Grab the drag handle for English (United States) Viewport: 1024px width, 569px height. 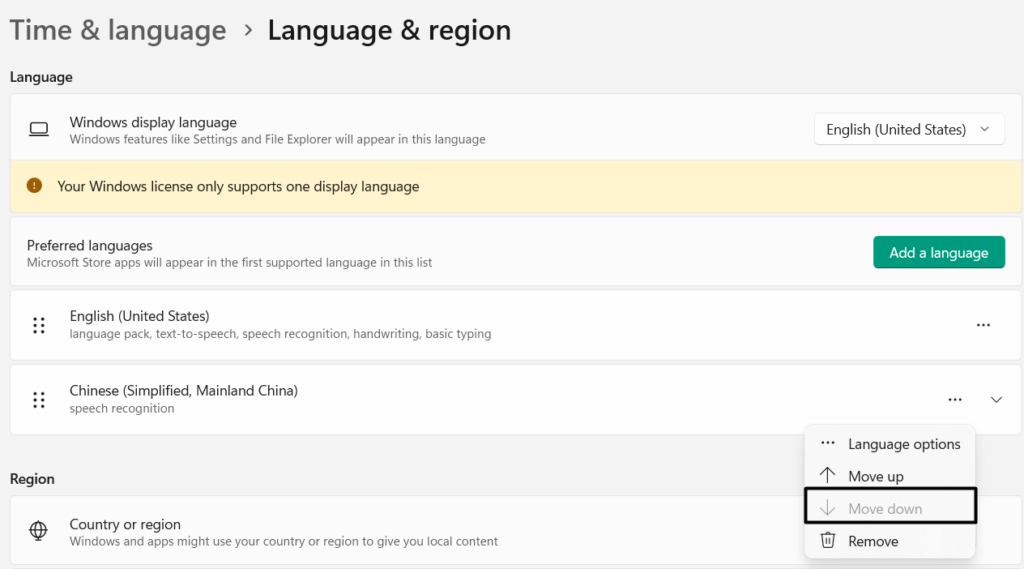39,325
